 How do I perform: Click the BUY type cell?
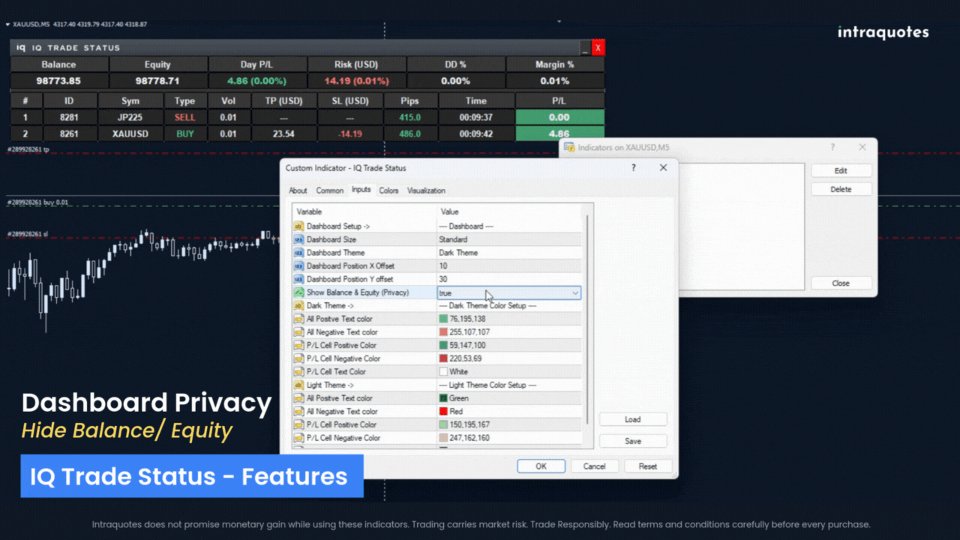coord(185,133)
